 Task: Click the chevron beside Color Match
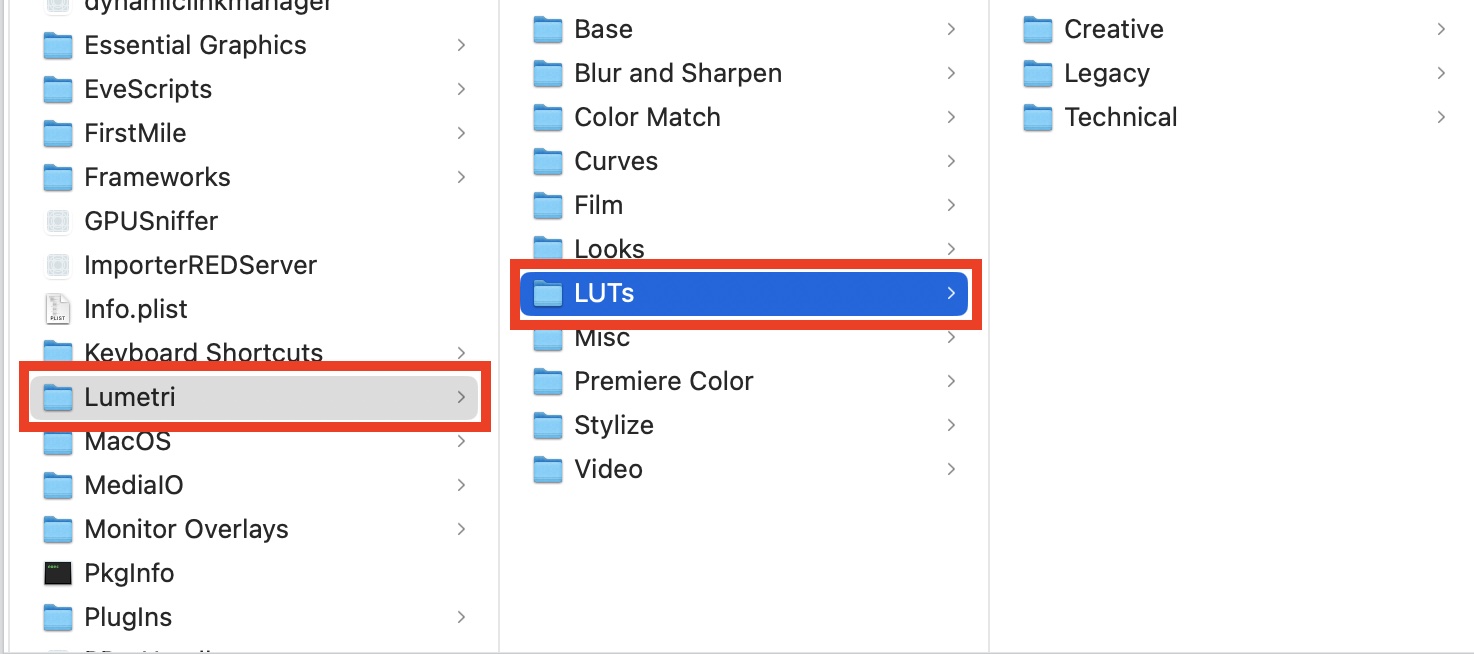coord(951,117)
